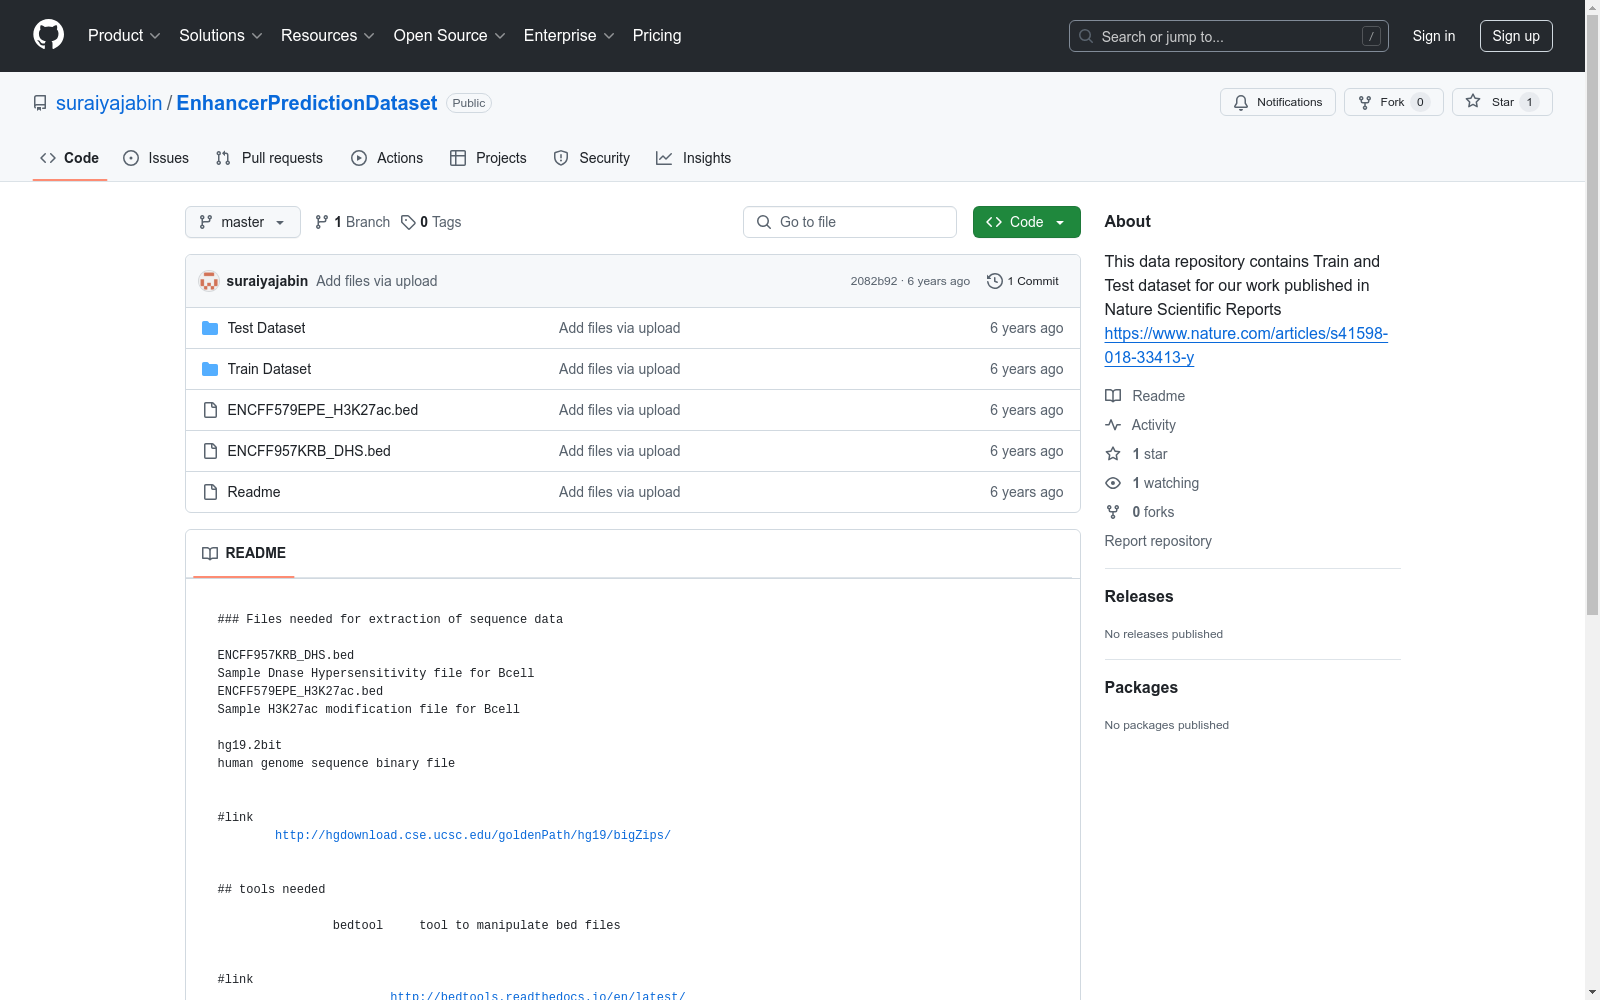Click the book icon beside Readme in About
The width and height of the screenshot is (1600, 1000).
pyautogui.click(x=1113, y=396)
